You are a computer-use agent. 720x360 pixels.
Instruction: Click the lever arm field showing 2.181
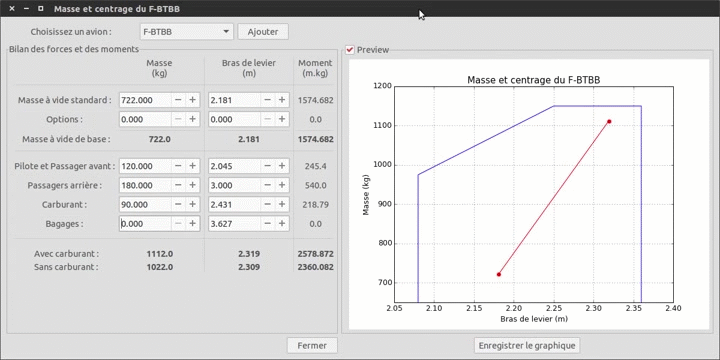pos(235,100)
